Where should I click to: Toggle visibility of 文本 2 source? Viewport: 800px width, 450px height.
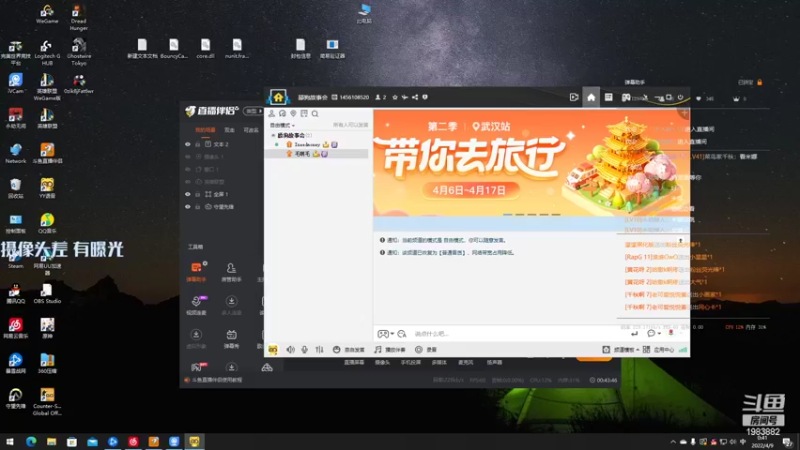coord(188,144)
